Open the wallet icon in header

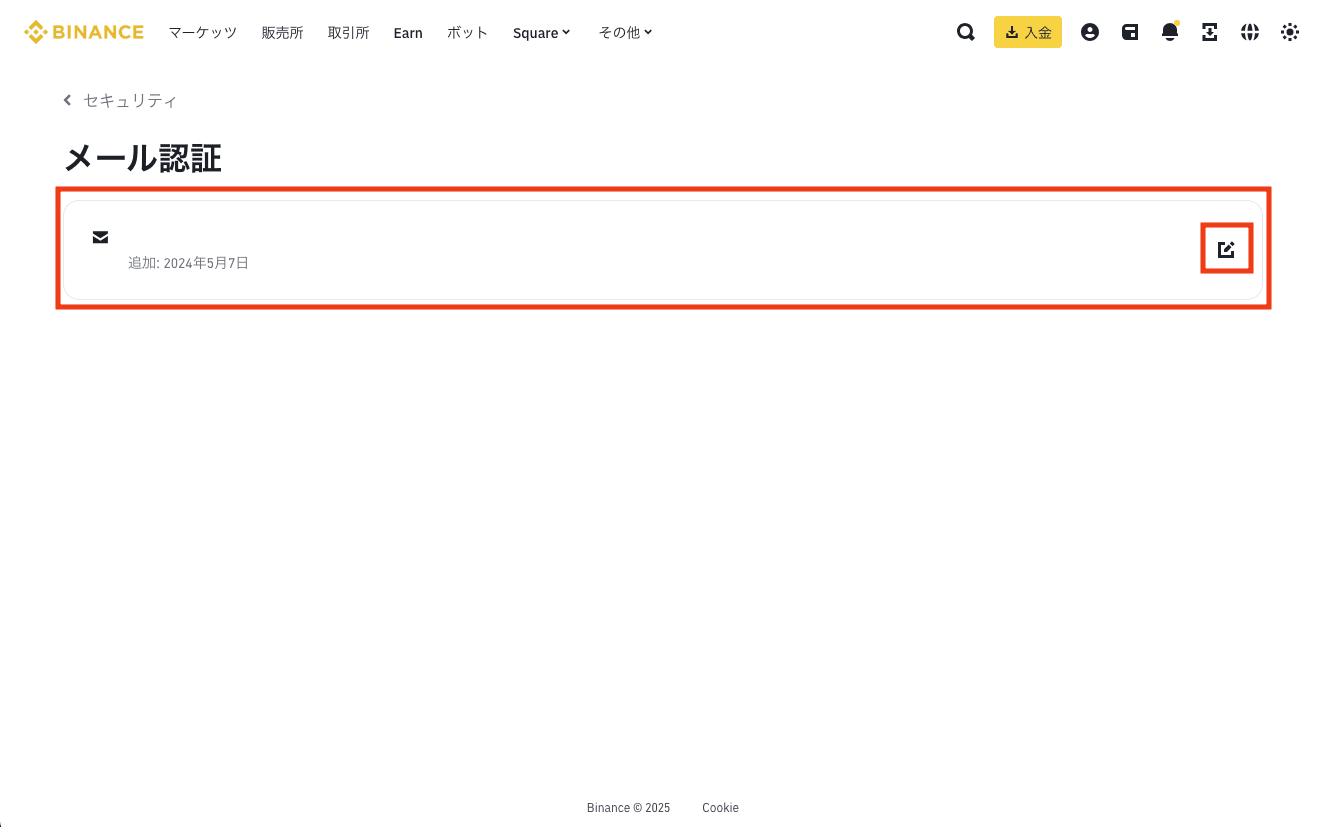1130,32
